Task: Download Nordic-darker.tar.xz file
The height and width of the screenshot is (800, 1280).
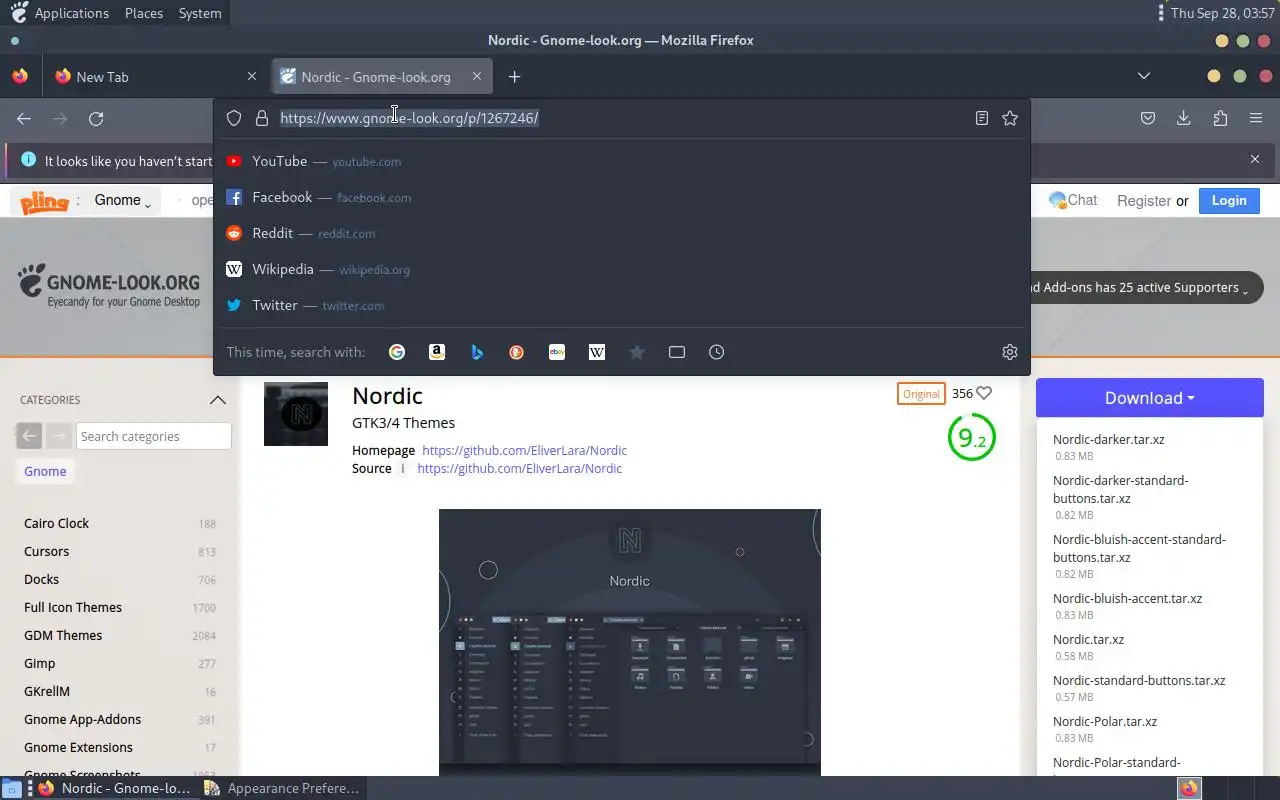Action: click(1108, 439)
